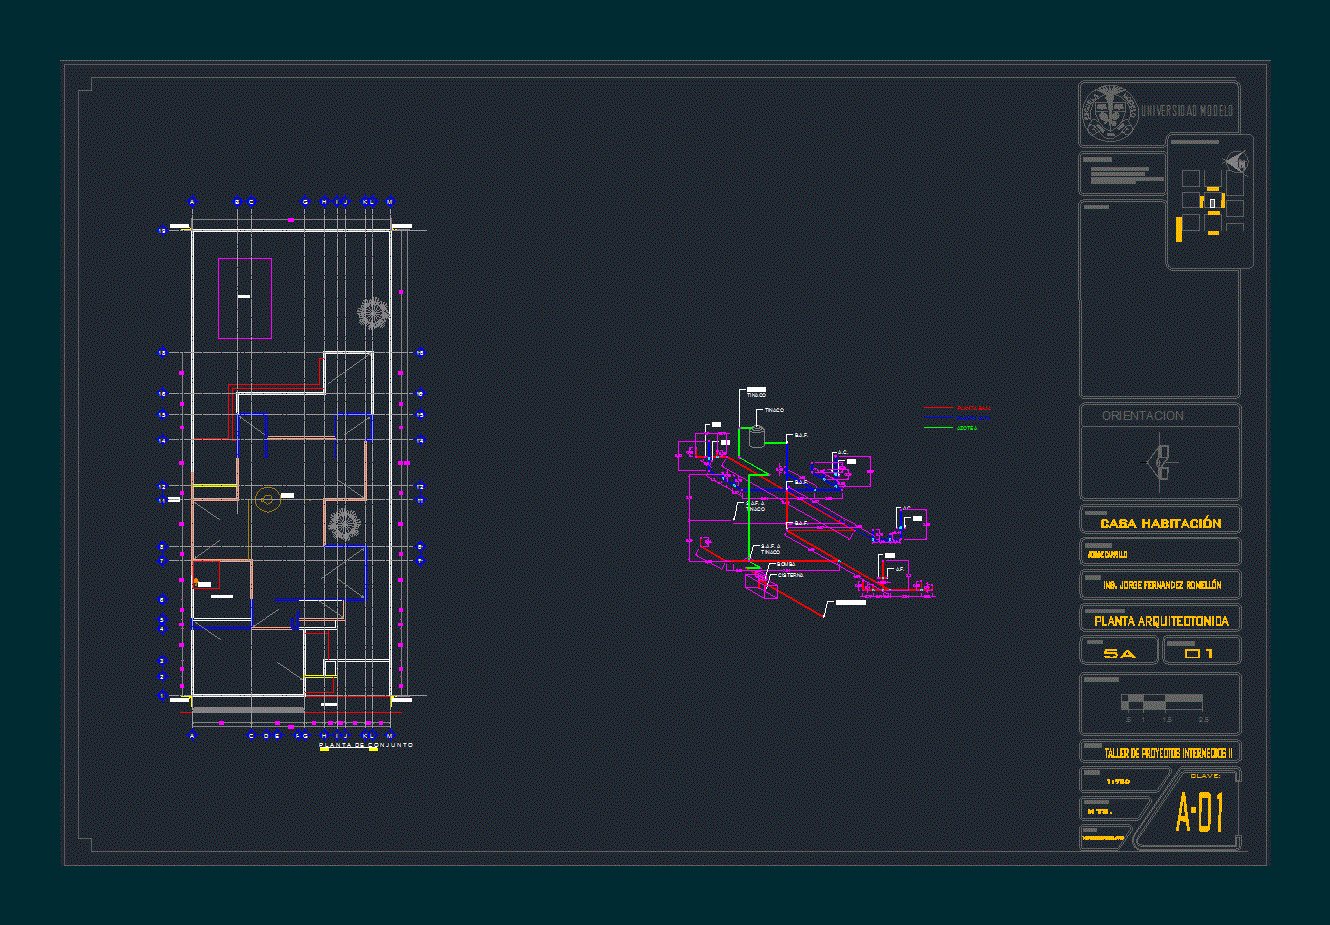Select the topmost B.A.F. label
Viewport: 1330px width, 925px height.
tap(801, 435)
